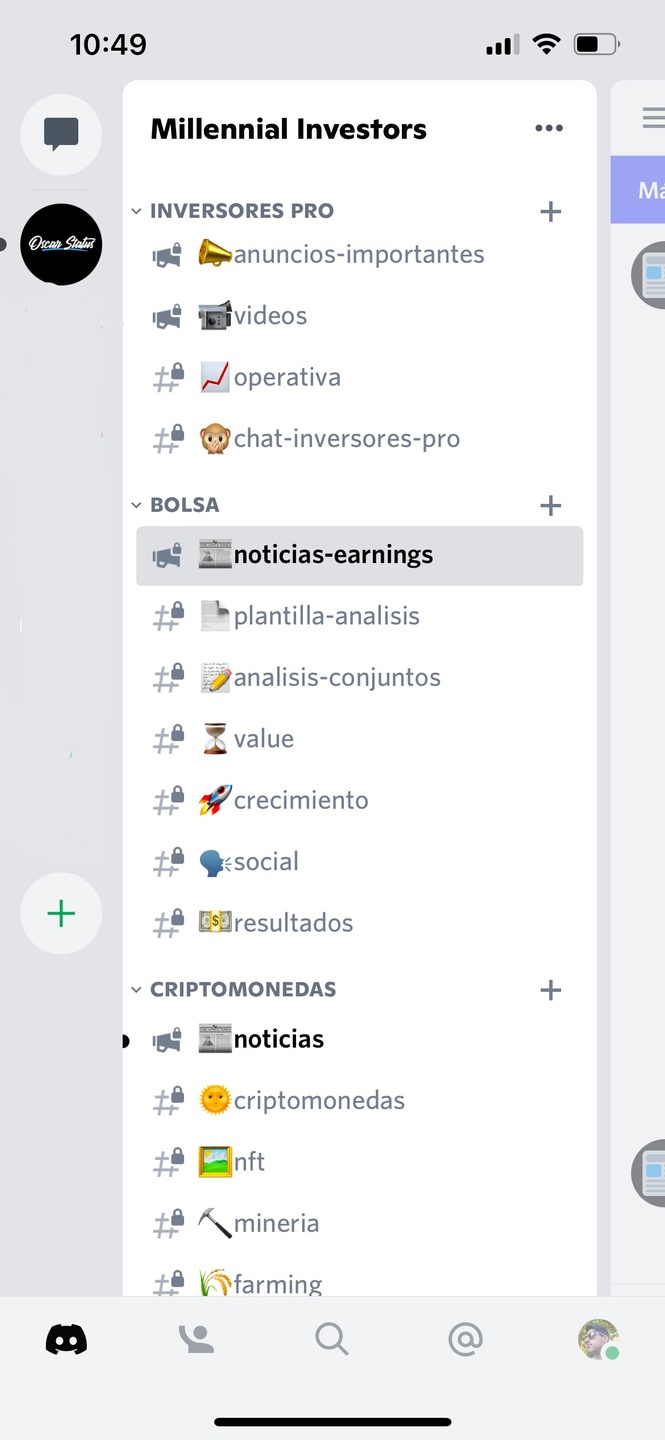Add a channel to the INVERSORES PRO category
This screenshot has height=1440, width=665.
pos(550,211)
